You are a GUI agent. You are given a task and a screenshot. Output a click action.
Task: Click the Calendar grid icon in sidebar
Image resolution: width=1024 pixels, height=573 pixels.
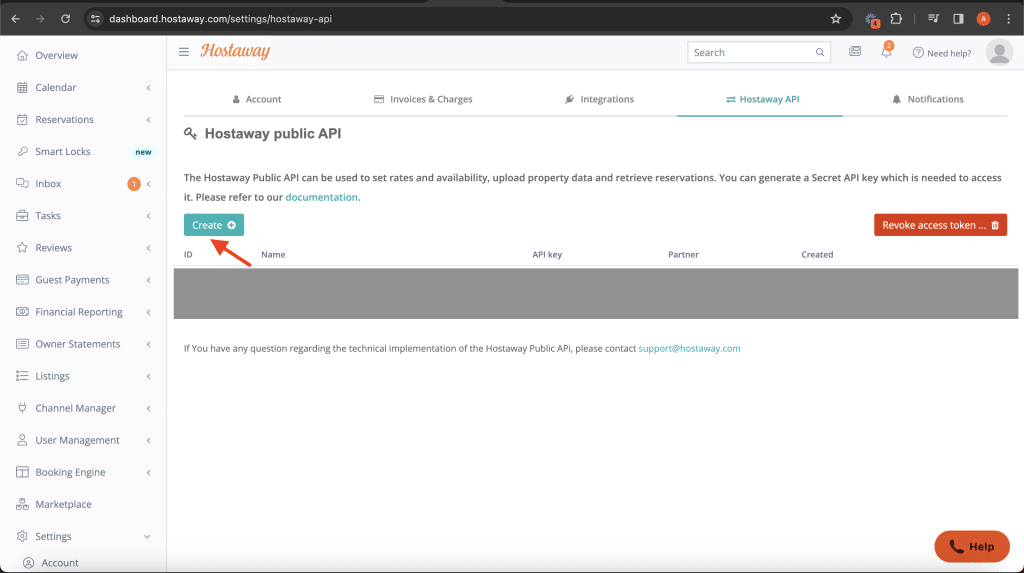22,88
